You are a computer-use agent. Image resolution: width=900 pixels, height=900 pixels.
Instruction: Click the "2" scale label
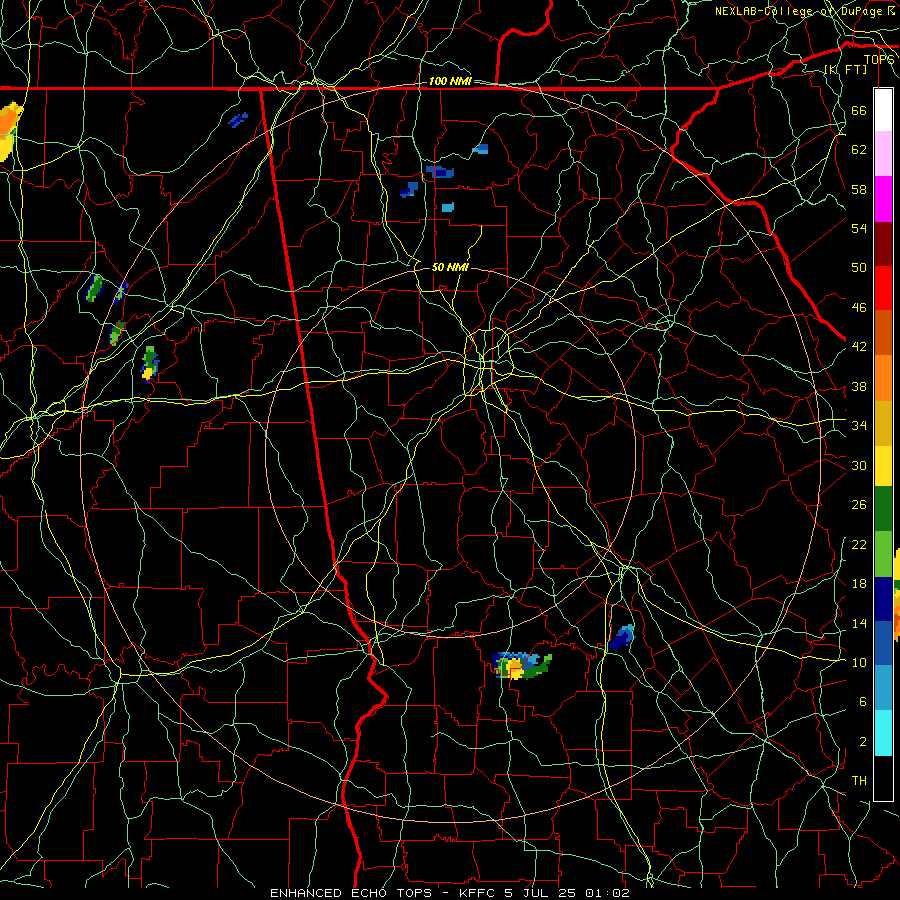(862, 741)
